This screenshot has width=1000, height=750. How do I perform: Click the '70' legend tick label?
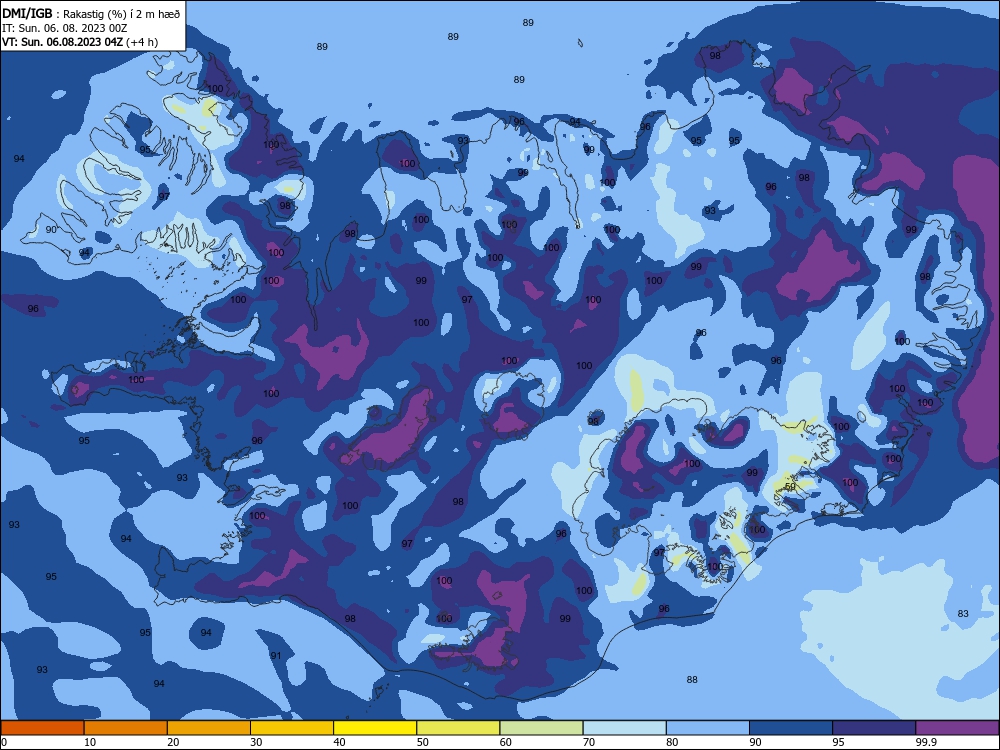pos(589,742)
